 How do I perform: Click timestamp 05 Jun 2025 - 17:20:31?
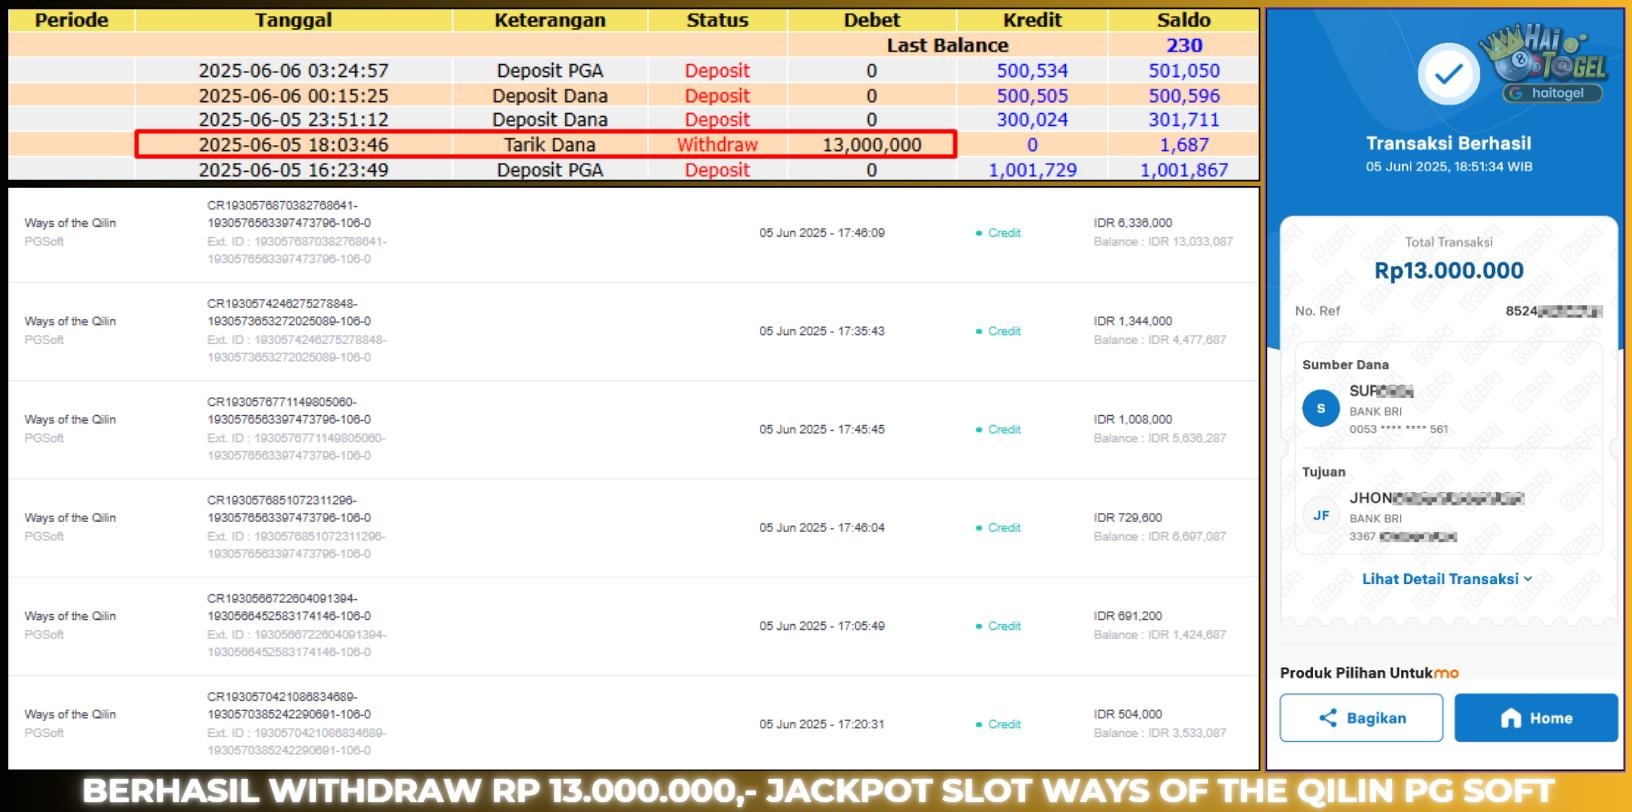(822, 724)
